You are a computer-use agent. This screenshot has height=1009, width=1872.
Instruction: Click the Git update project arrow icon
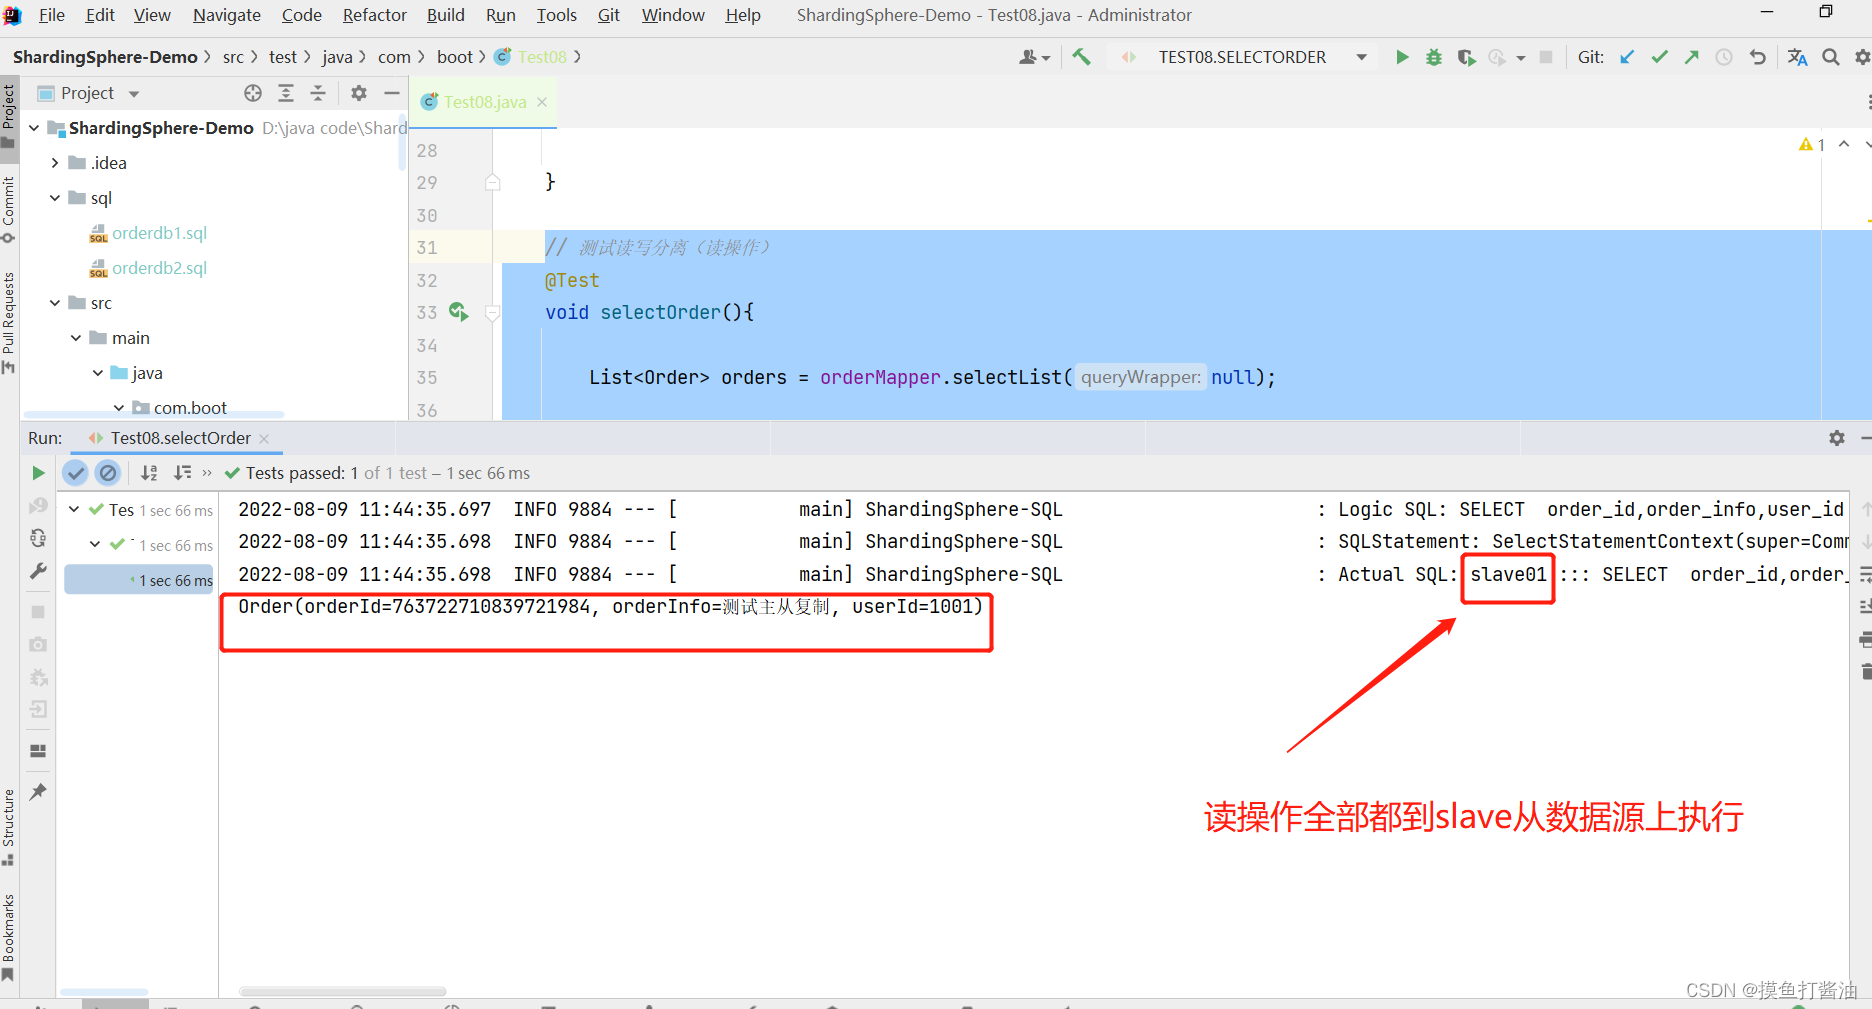(x=1627, y=57)
